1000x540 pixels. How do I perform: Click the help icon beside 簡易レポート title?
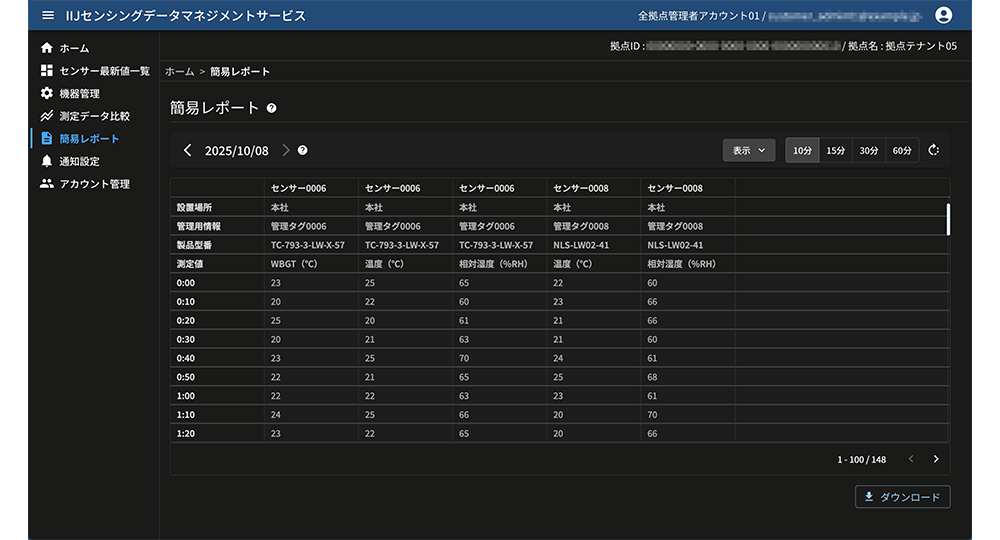(x=272, y=108)
